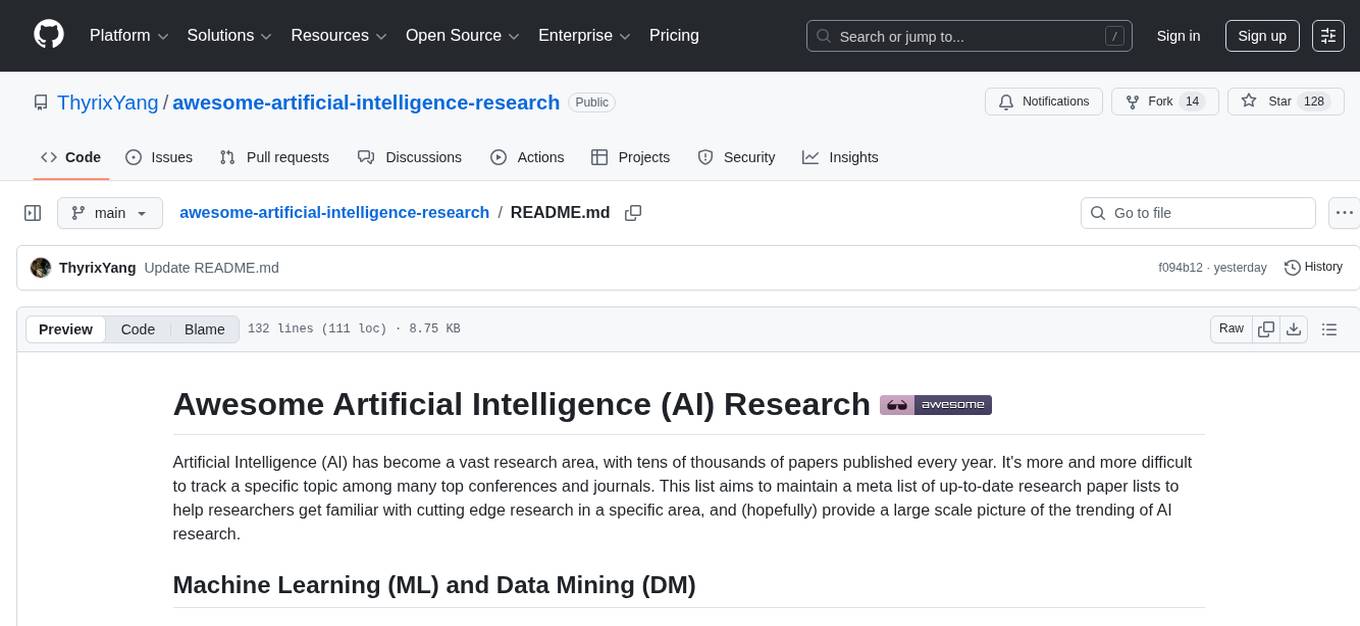Open the file outline symbols panel
The height and width of the screenshot is (626, 1360).
click(1330, 328)
